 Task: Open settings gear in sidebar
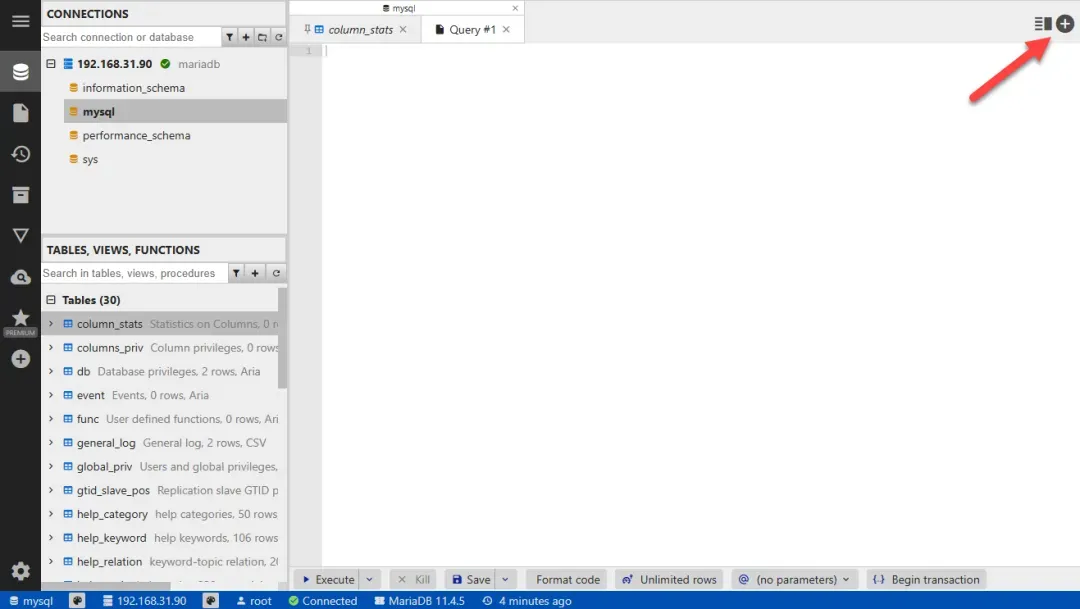[21, 571]
